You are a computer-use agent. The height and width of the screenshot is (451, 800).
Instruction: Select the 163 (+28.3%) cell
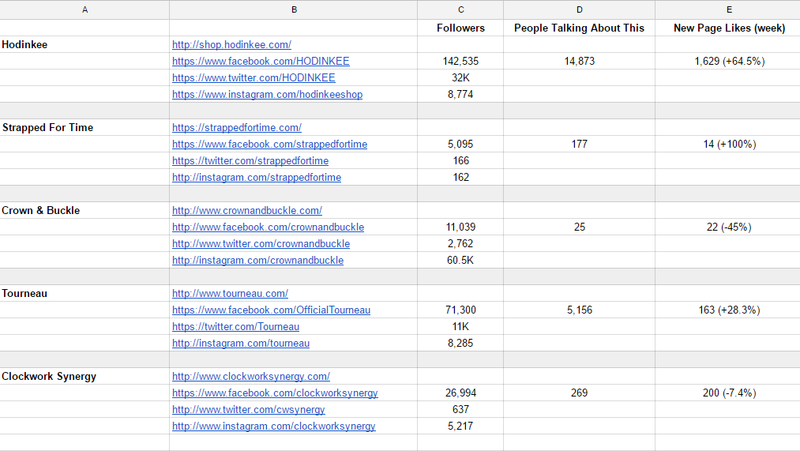(729, 310)
